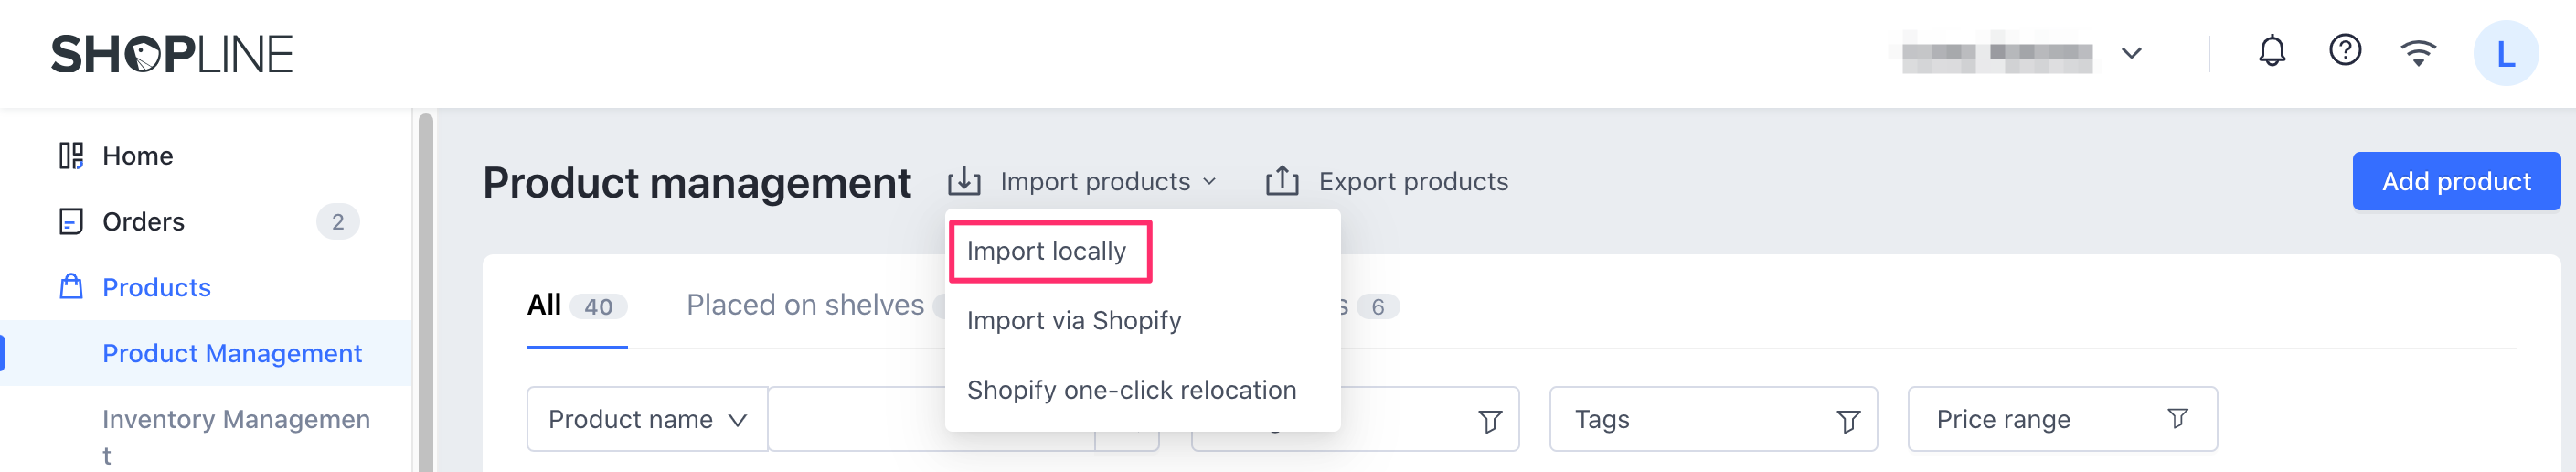Open the Tags filter dropdown
The width and height of the screenshot is (2576, 472).
pos(1712,420)
